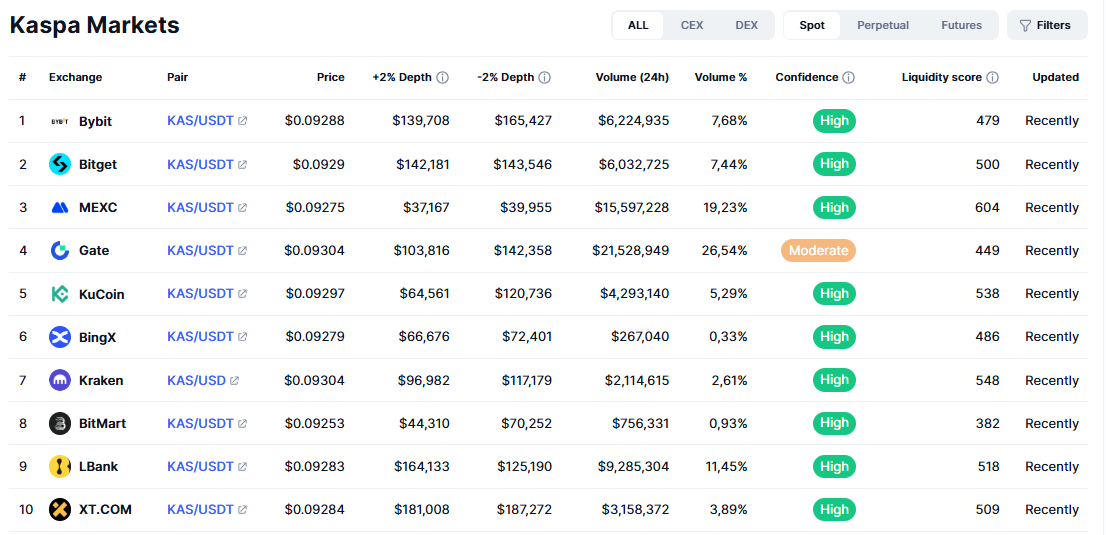Open LBank KAS/USDT pair link
This screenshot has height=535, width=1106.
click(x=200, y=467)
